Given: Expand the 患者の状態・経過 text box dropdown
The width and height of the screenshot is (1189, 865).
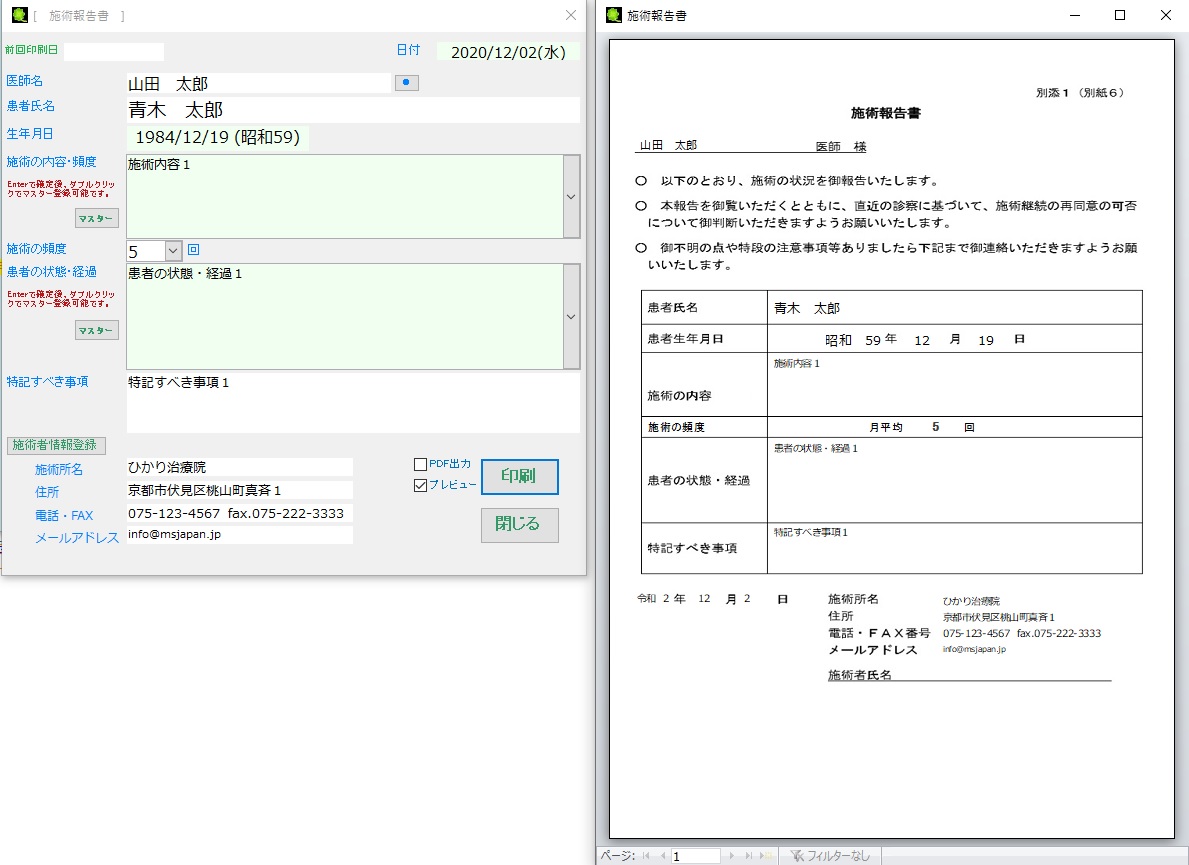Looking at the screenshot, I should 572,316.
